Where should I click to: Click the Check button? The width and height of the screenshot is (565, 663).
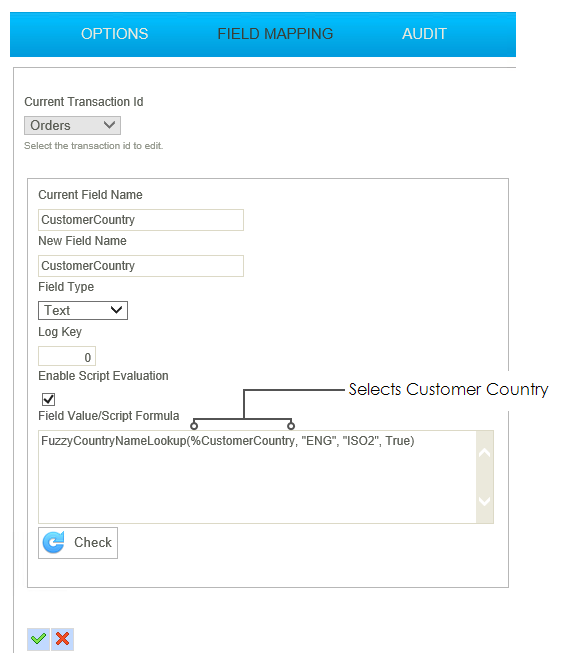click(78, 543)
